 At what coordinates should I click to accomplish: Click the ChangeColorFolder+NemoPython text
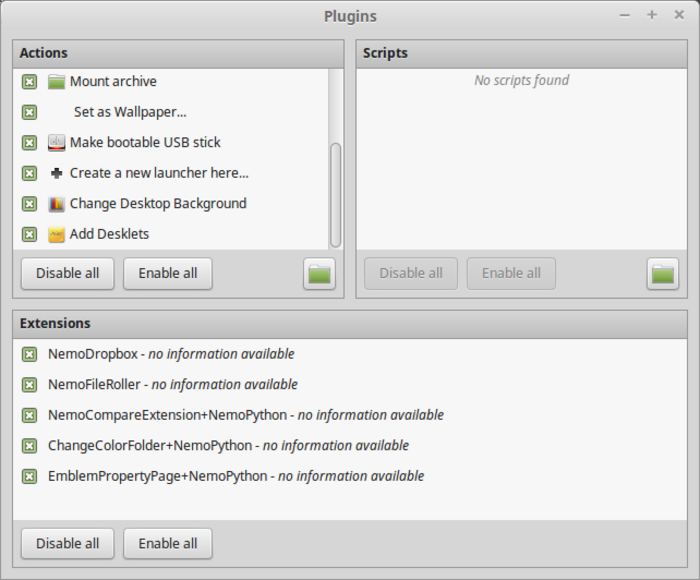(x=229, y=446)
